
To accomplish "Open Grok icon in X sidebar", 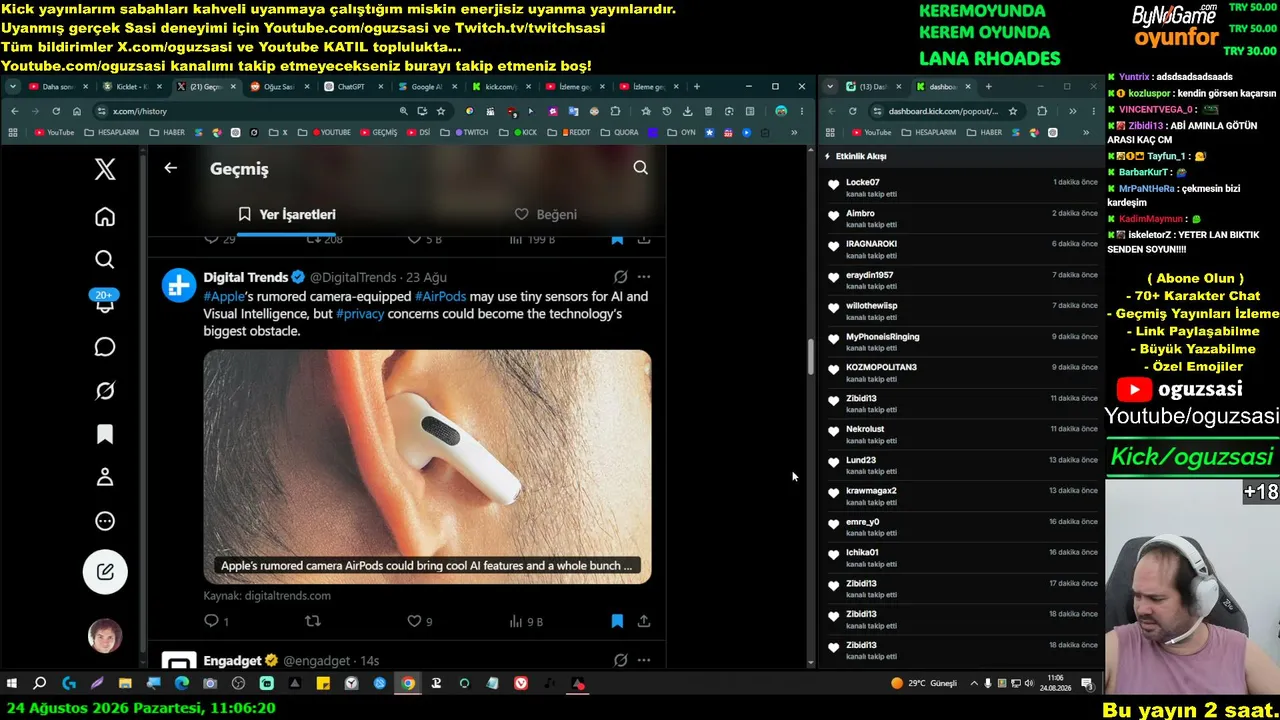I will (105, 391).
